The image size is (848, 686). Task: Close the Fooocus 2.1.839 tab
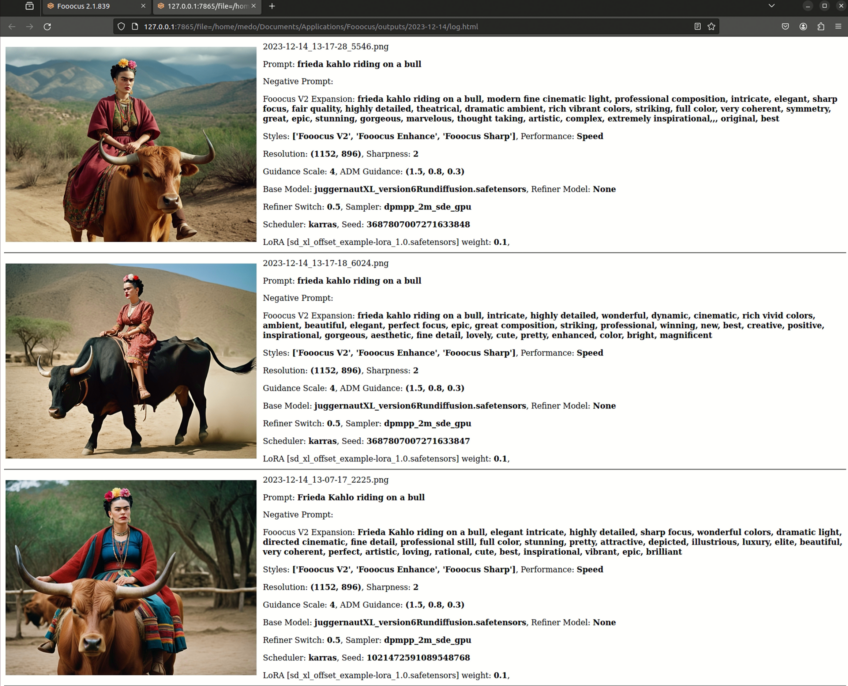point(143,6)
